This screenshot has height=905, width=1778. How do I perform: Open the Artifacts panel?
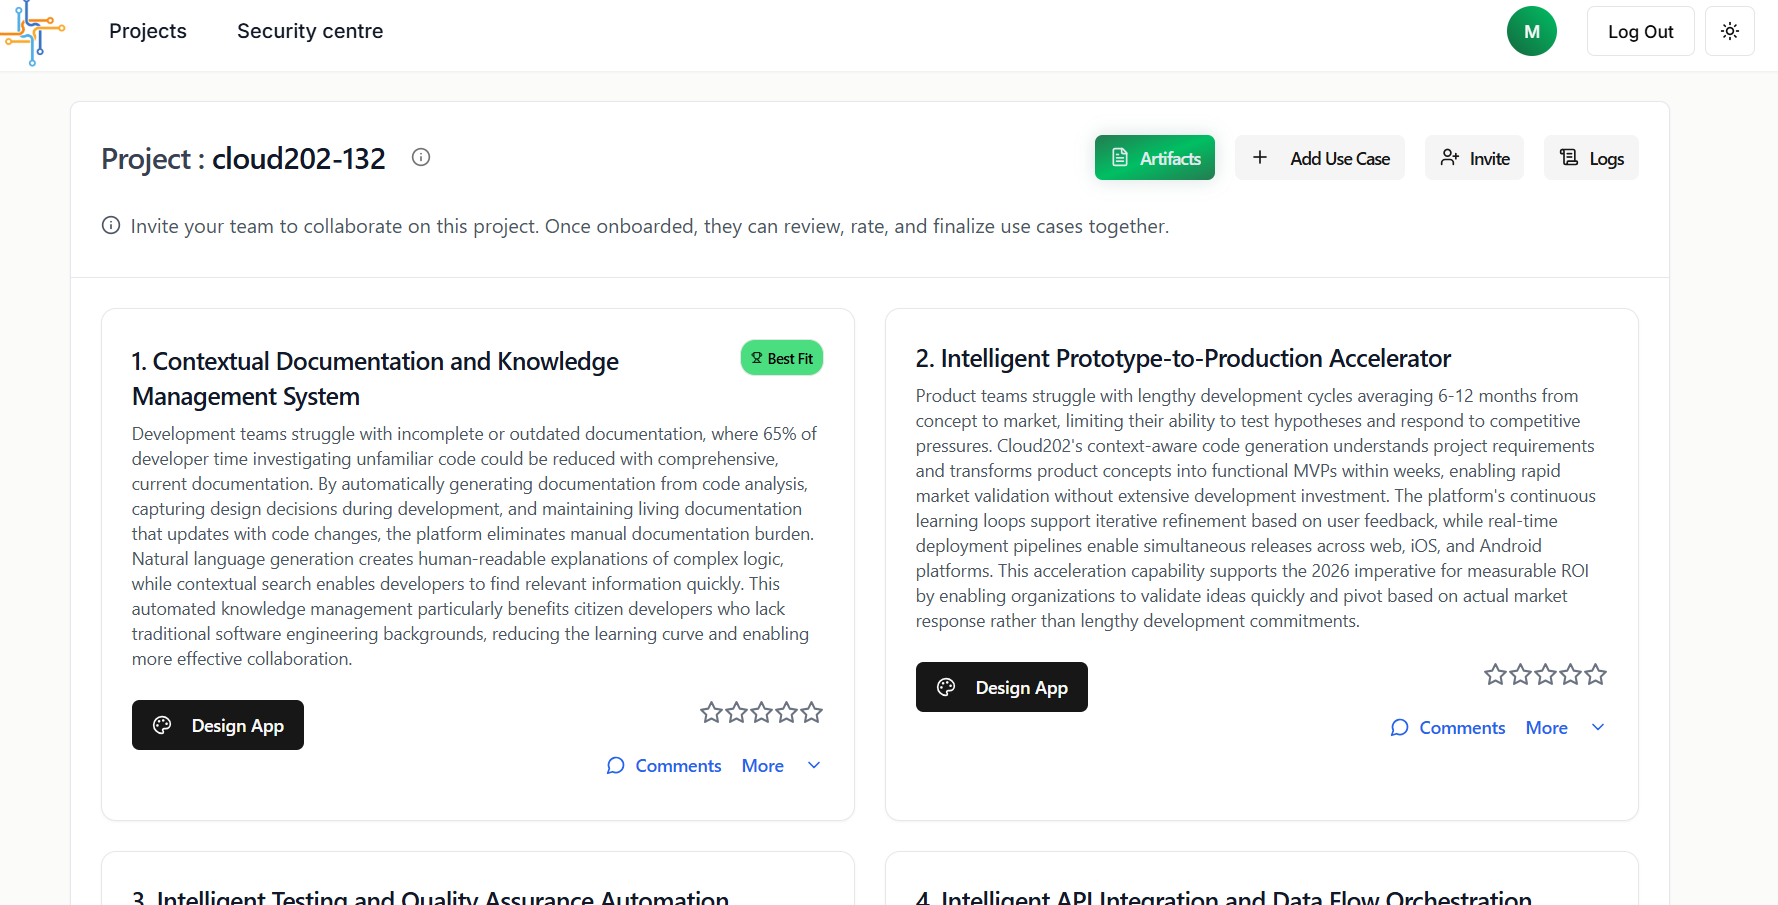click(x=1154, y=158)
